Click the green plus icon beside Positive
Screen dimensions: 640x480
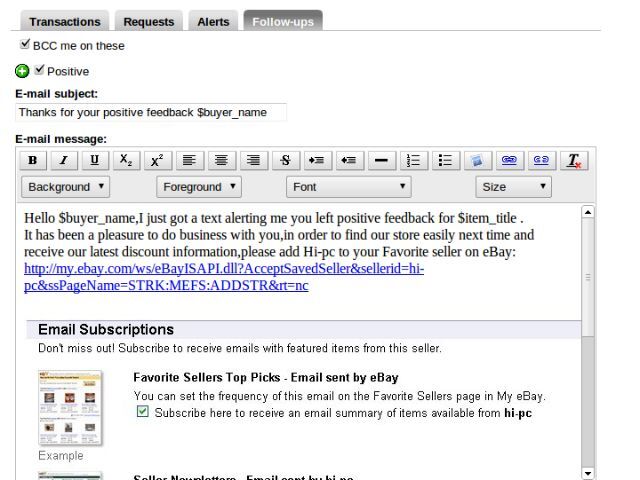click(x=22, y=71)
